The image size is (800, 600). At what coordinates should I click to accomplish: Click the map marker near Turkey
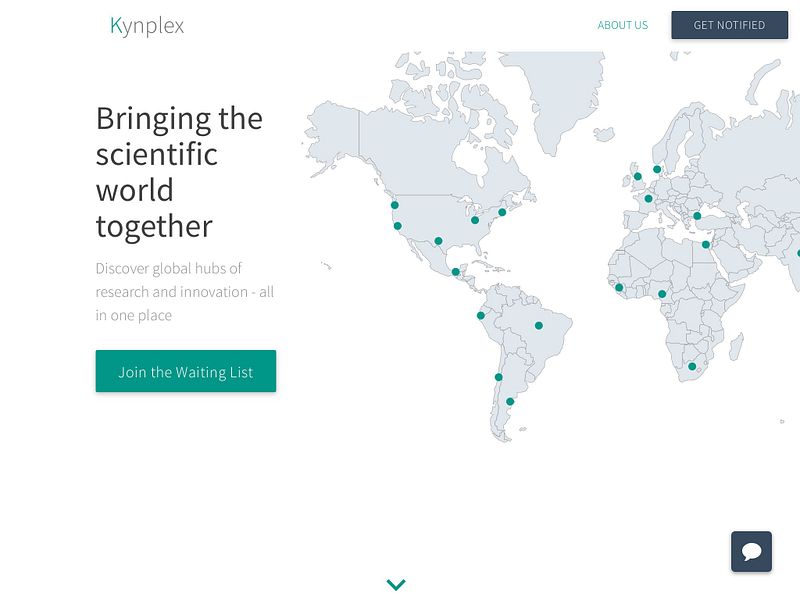pyautogui.click(x=696, y=216)
